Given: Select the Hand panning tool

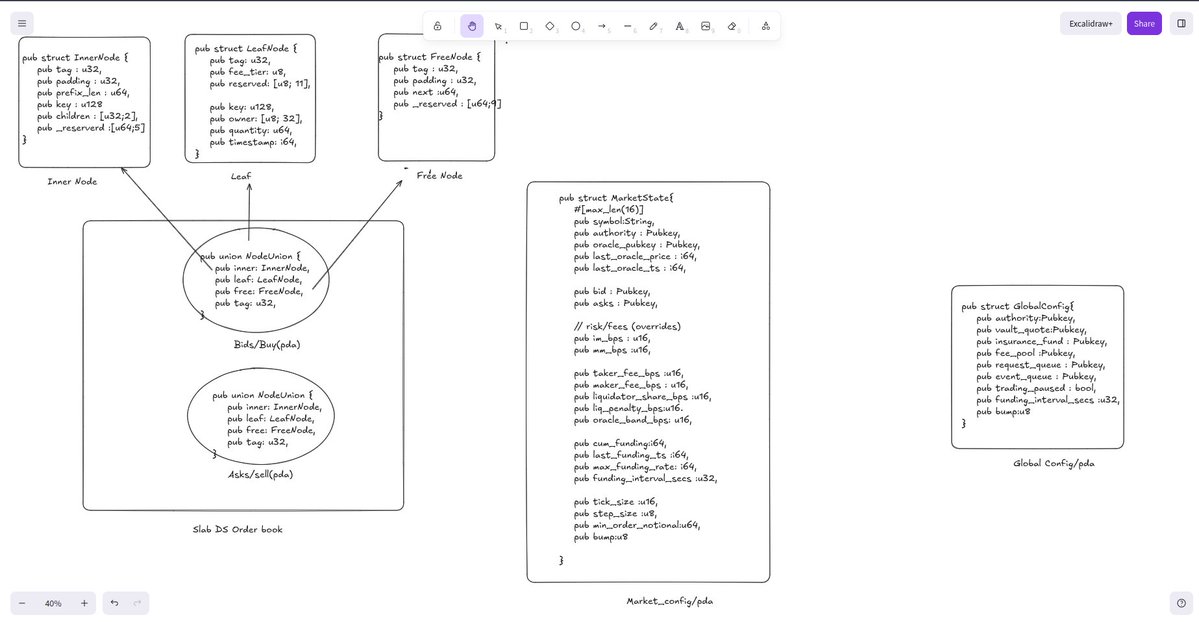Looking at the screenshot, I should 472,26.
